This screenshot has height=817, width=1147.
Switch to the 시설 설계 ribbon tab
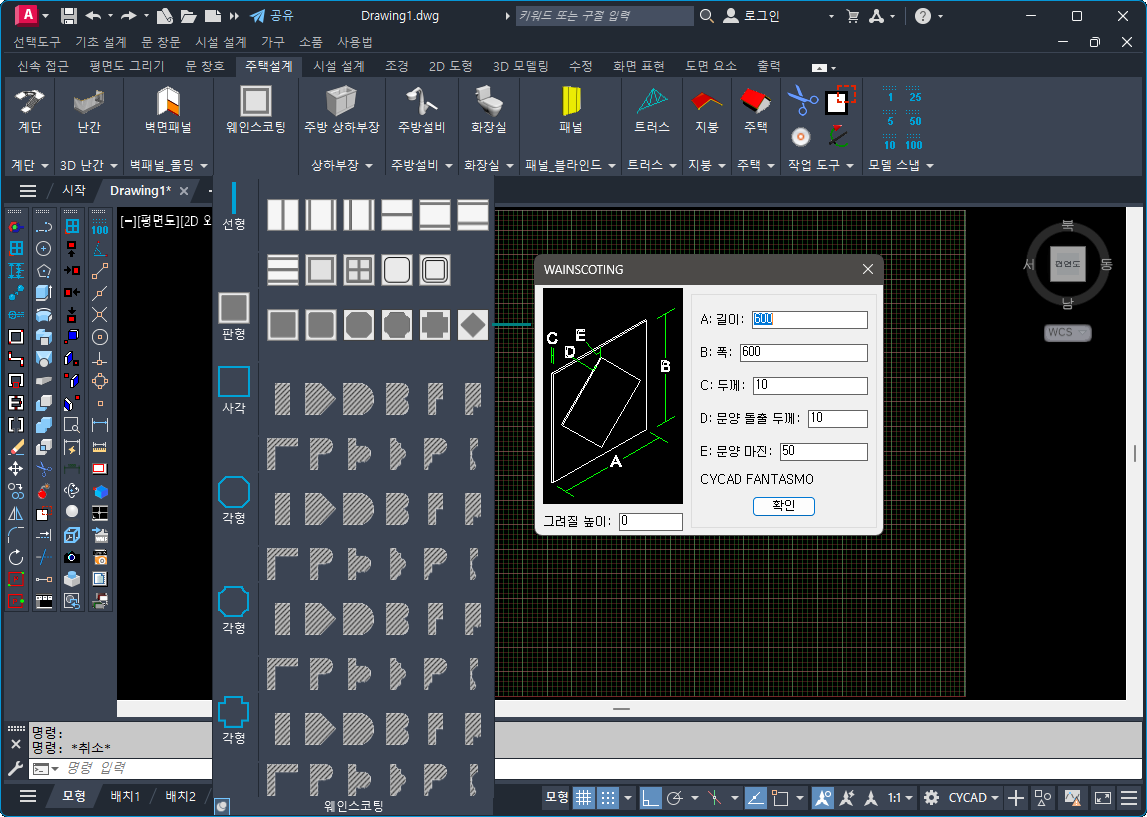click(x=339, y=66)
